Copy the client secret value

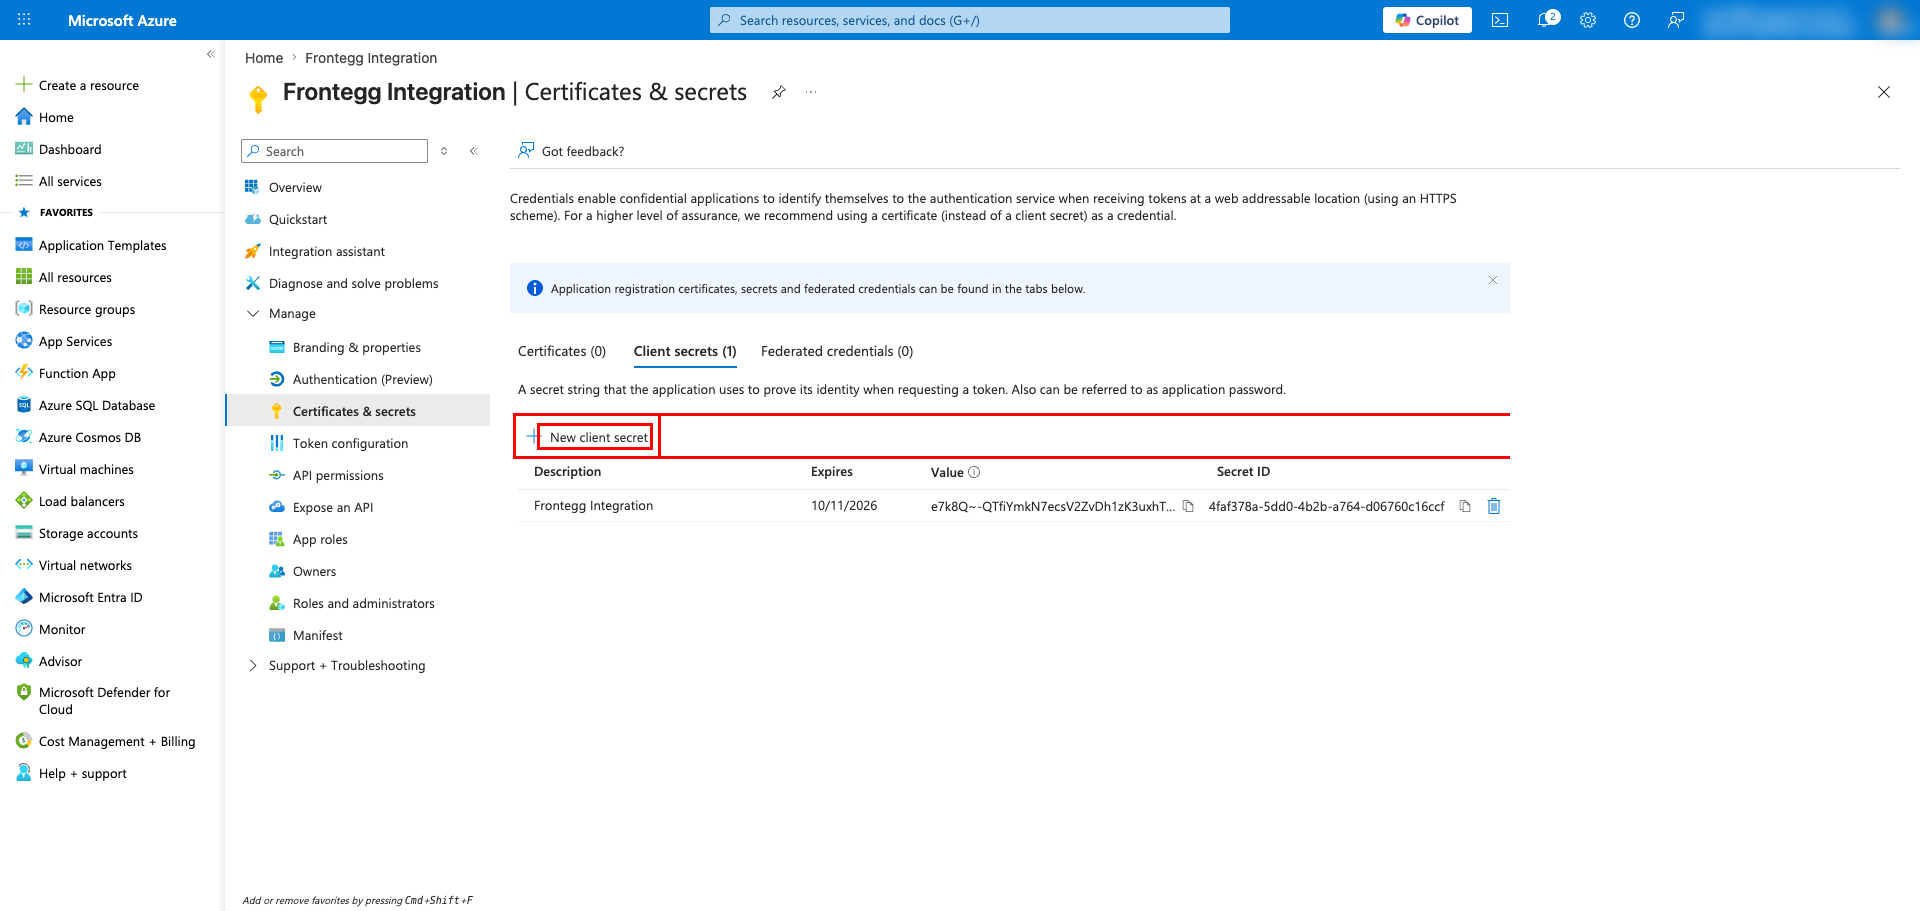(1188, 506)
